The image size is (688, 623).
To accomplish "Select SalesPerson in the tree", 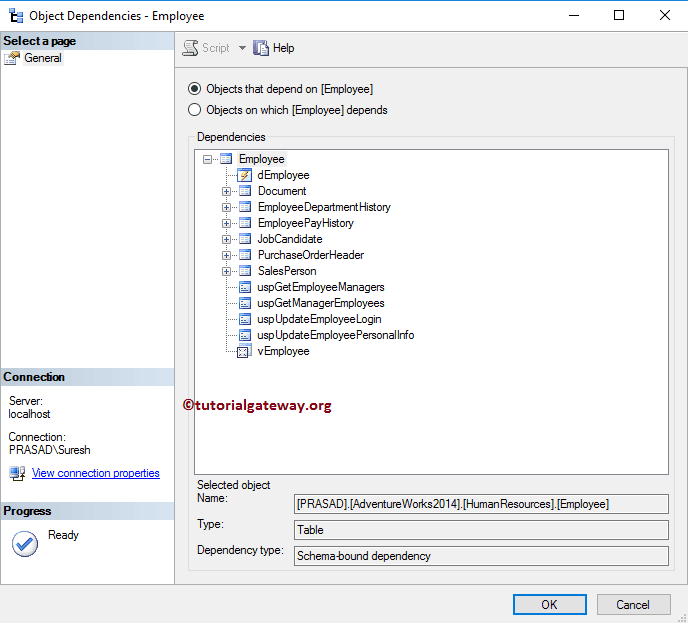I will [x=287, y=271].
